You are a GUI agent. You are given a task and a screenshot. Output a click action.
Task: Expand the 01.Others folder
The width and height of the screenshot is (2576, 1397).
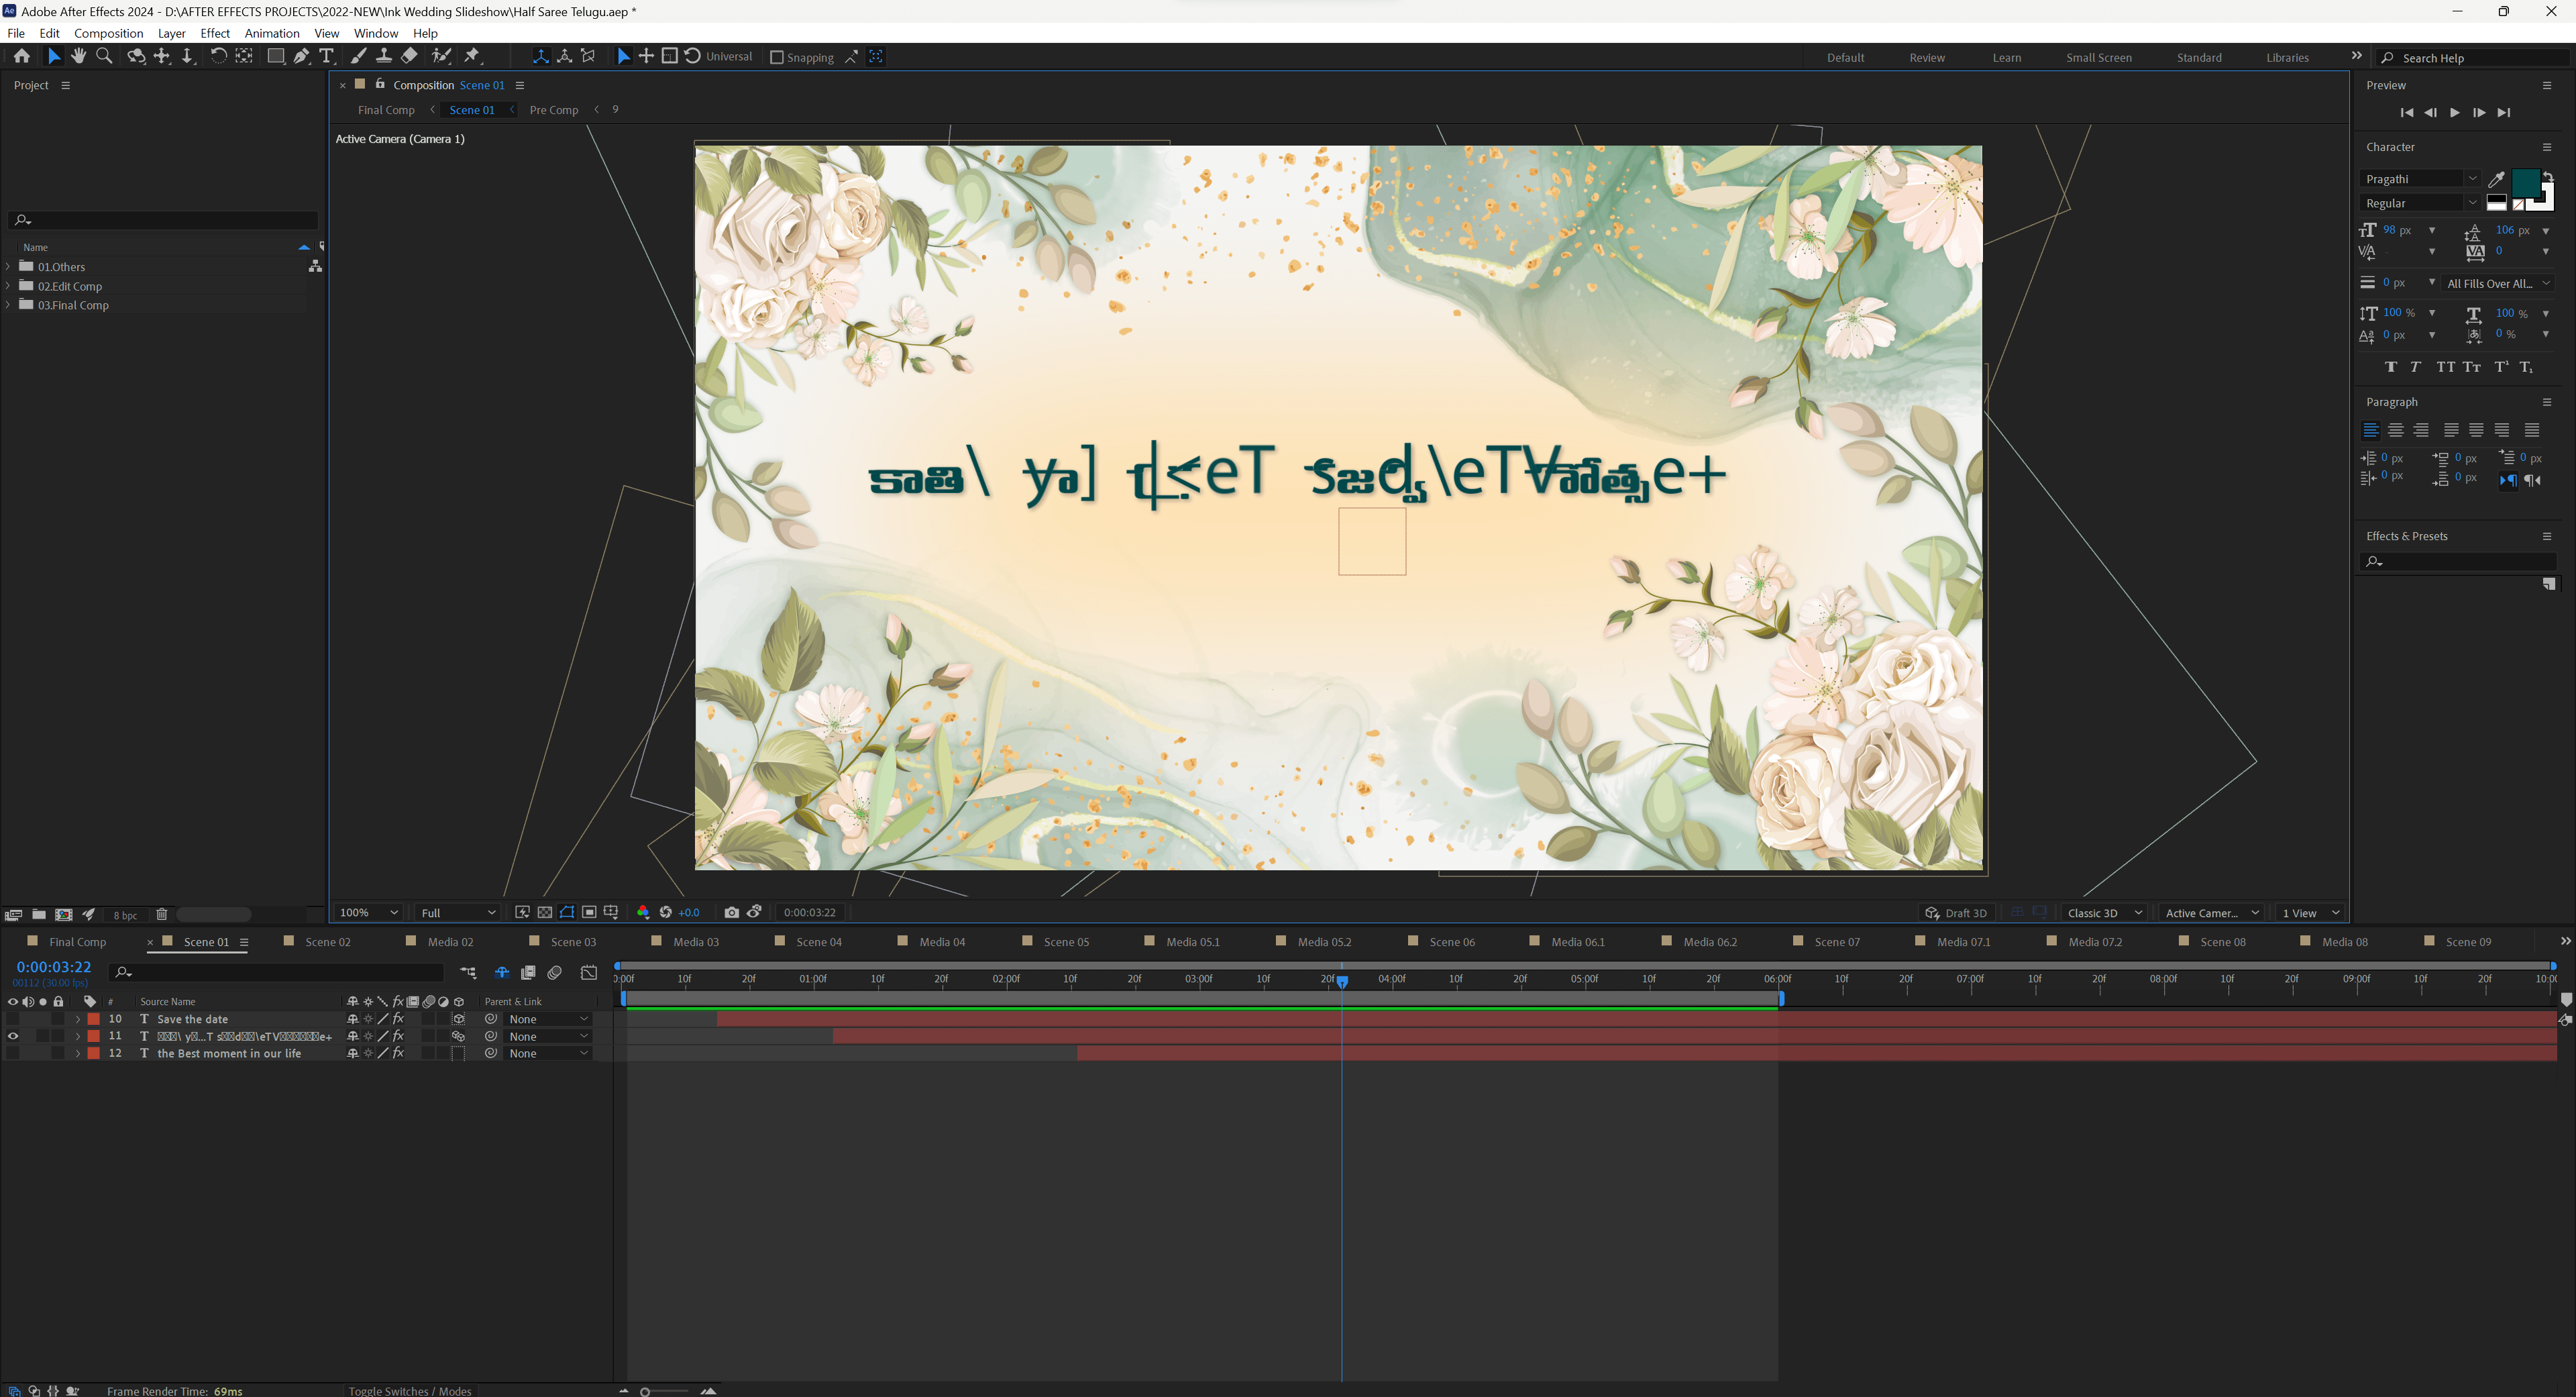coord(8,266)
